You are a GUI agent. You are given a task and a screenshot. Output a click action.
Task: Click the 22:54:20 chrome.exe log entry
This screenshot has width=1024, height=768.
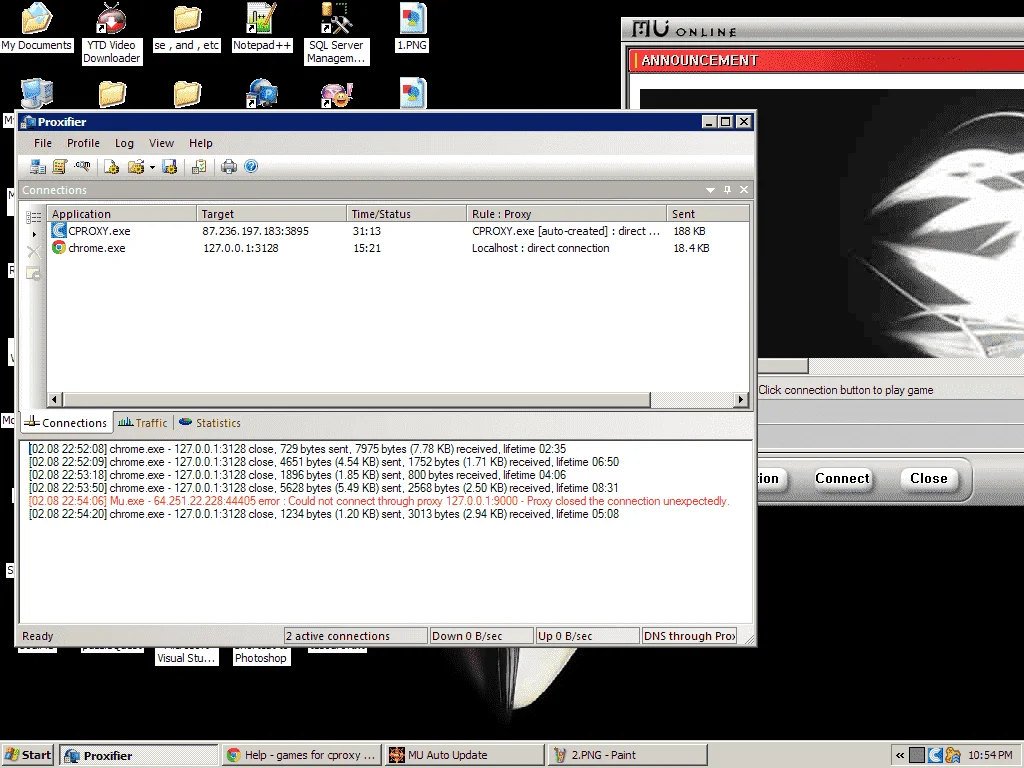[323, 514]
